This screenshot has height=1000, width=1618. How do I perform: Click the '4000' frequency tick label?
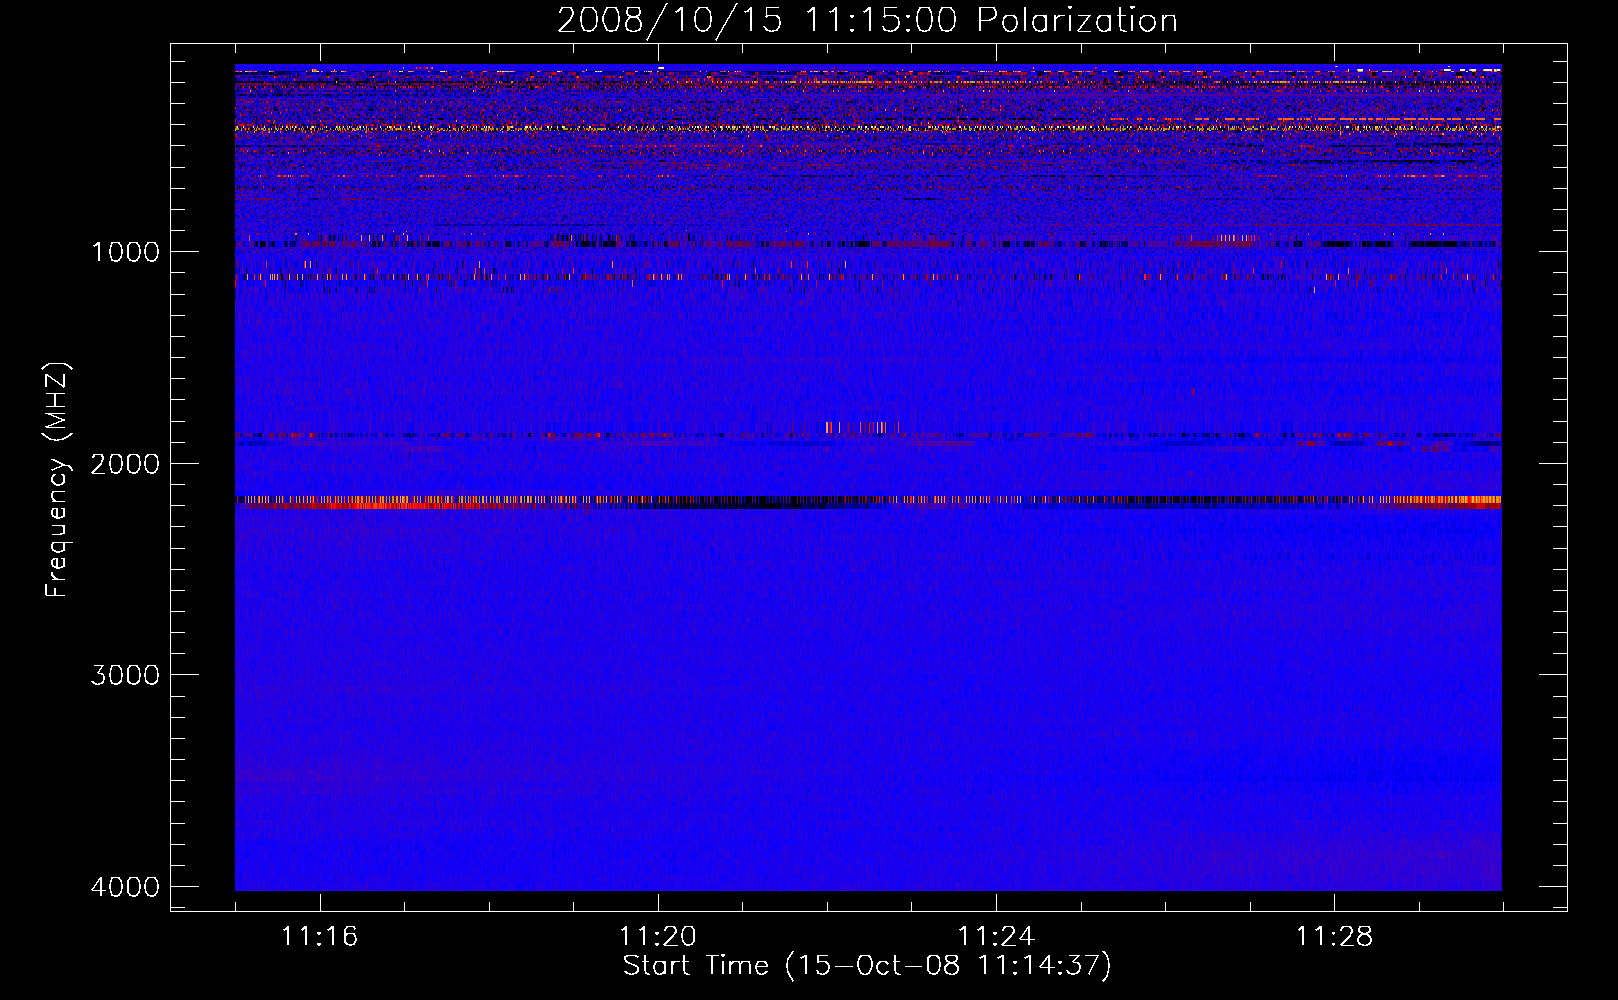(x=125, y=887)
